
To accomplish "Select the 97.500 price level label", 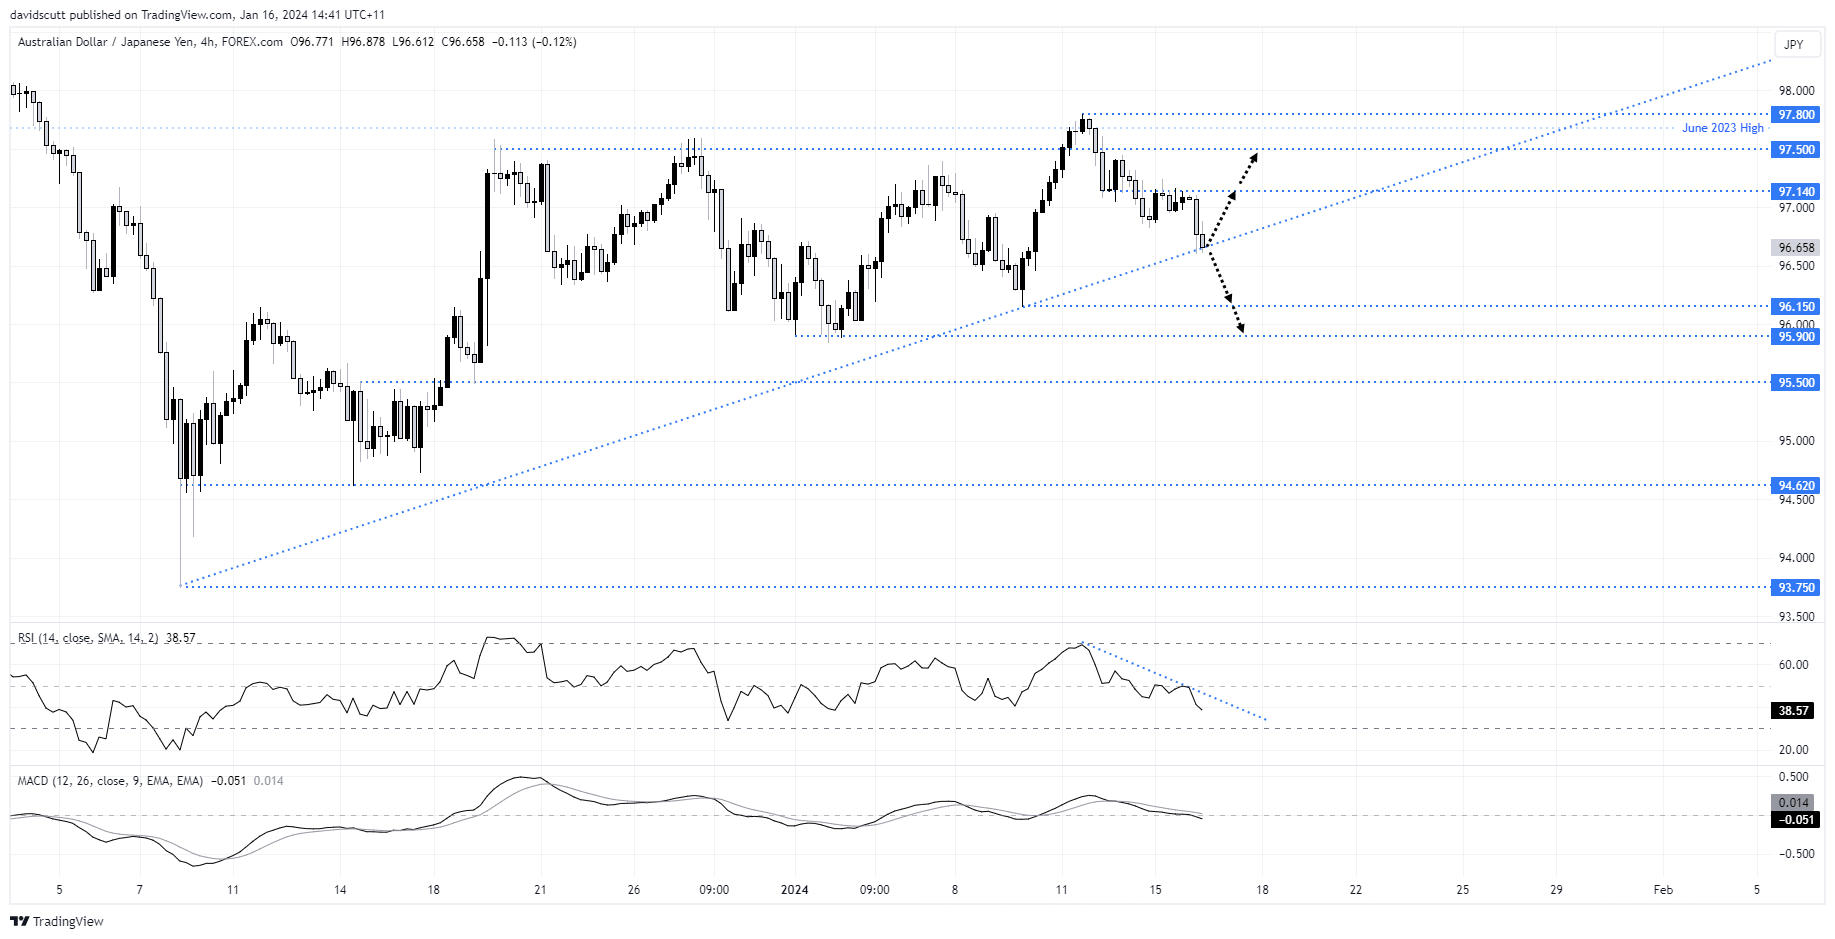I will (1796, 150).
